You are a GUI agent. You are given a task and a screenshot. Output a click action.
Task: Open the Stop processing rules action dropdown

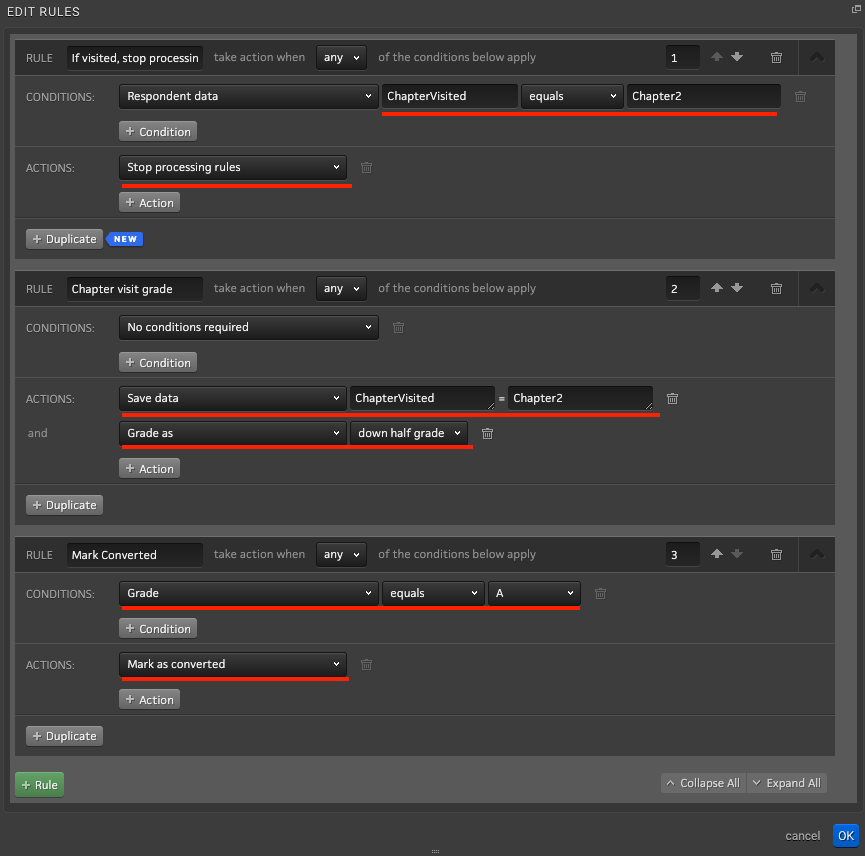[233, 167]
